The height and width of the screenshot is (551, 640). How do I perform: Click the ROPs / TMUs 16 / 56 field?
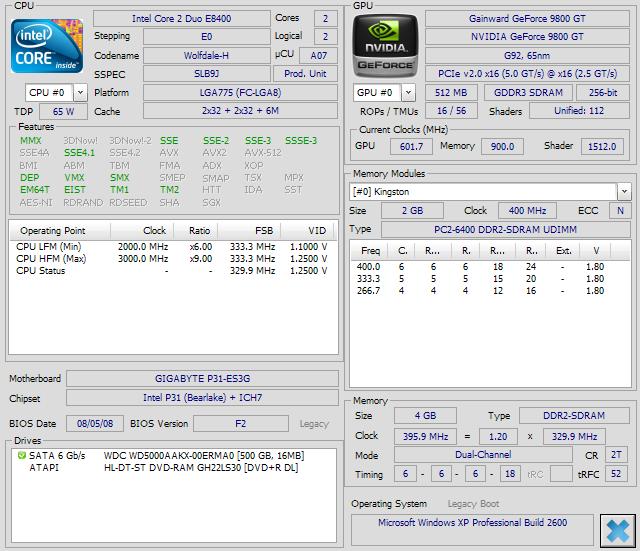tap(451, 111)
